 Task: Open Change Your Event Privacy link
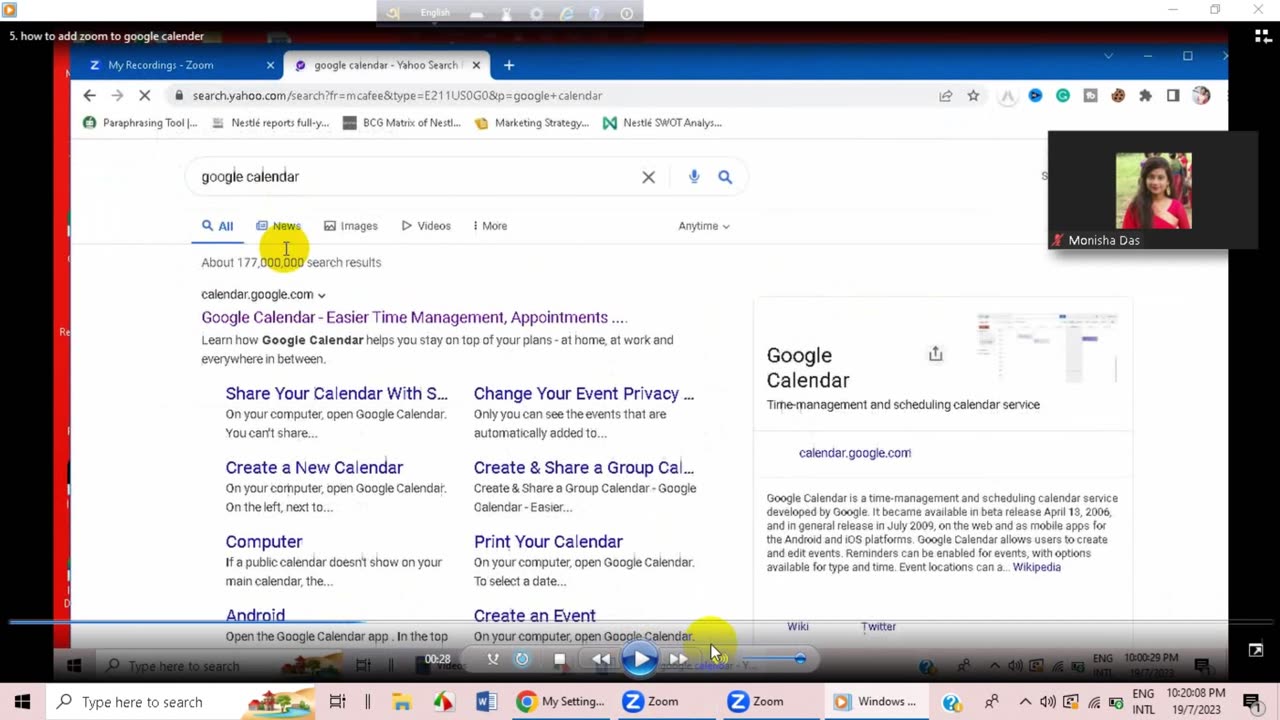click(x=584, y=393)
